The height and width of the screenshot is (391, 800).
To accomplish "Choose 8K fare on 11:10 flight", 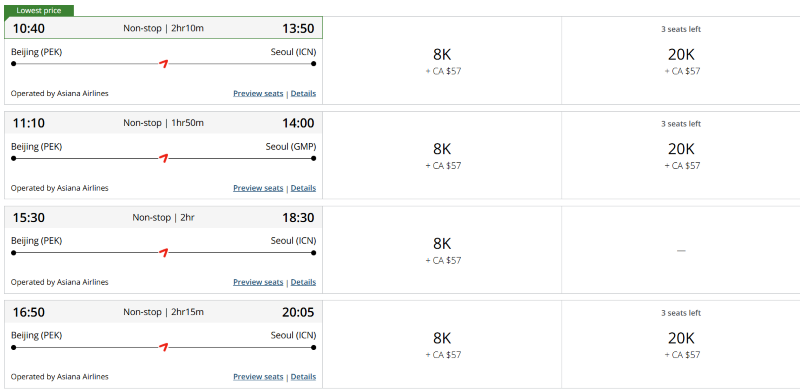I will [442, 155].
